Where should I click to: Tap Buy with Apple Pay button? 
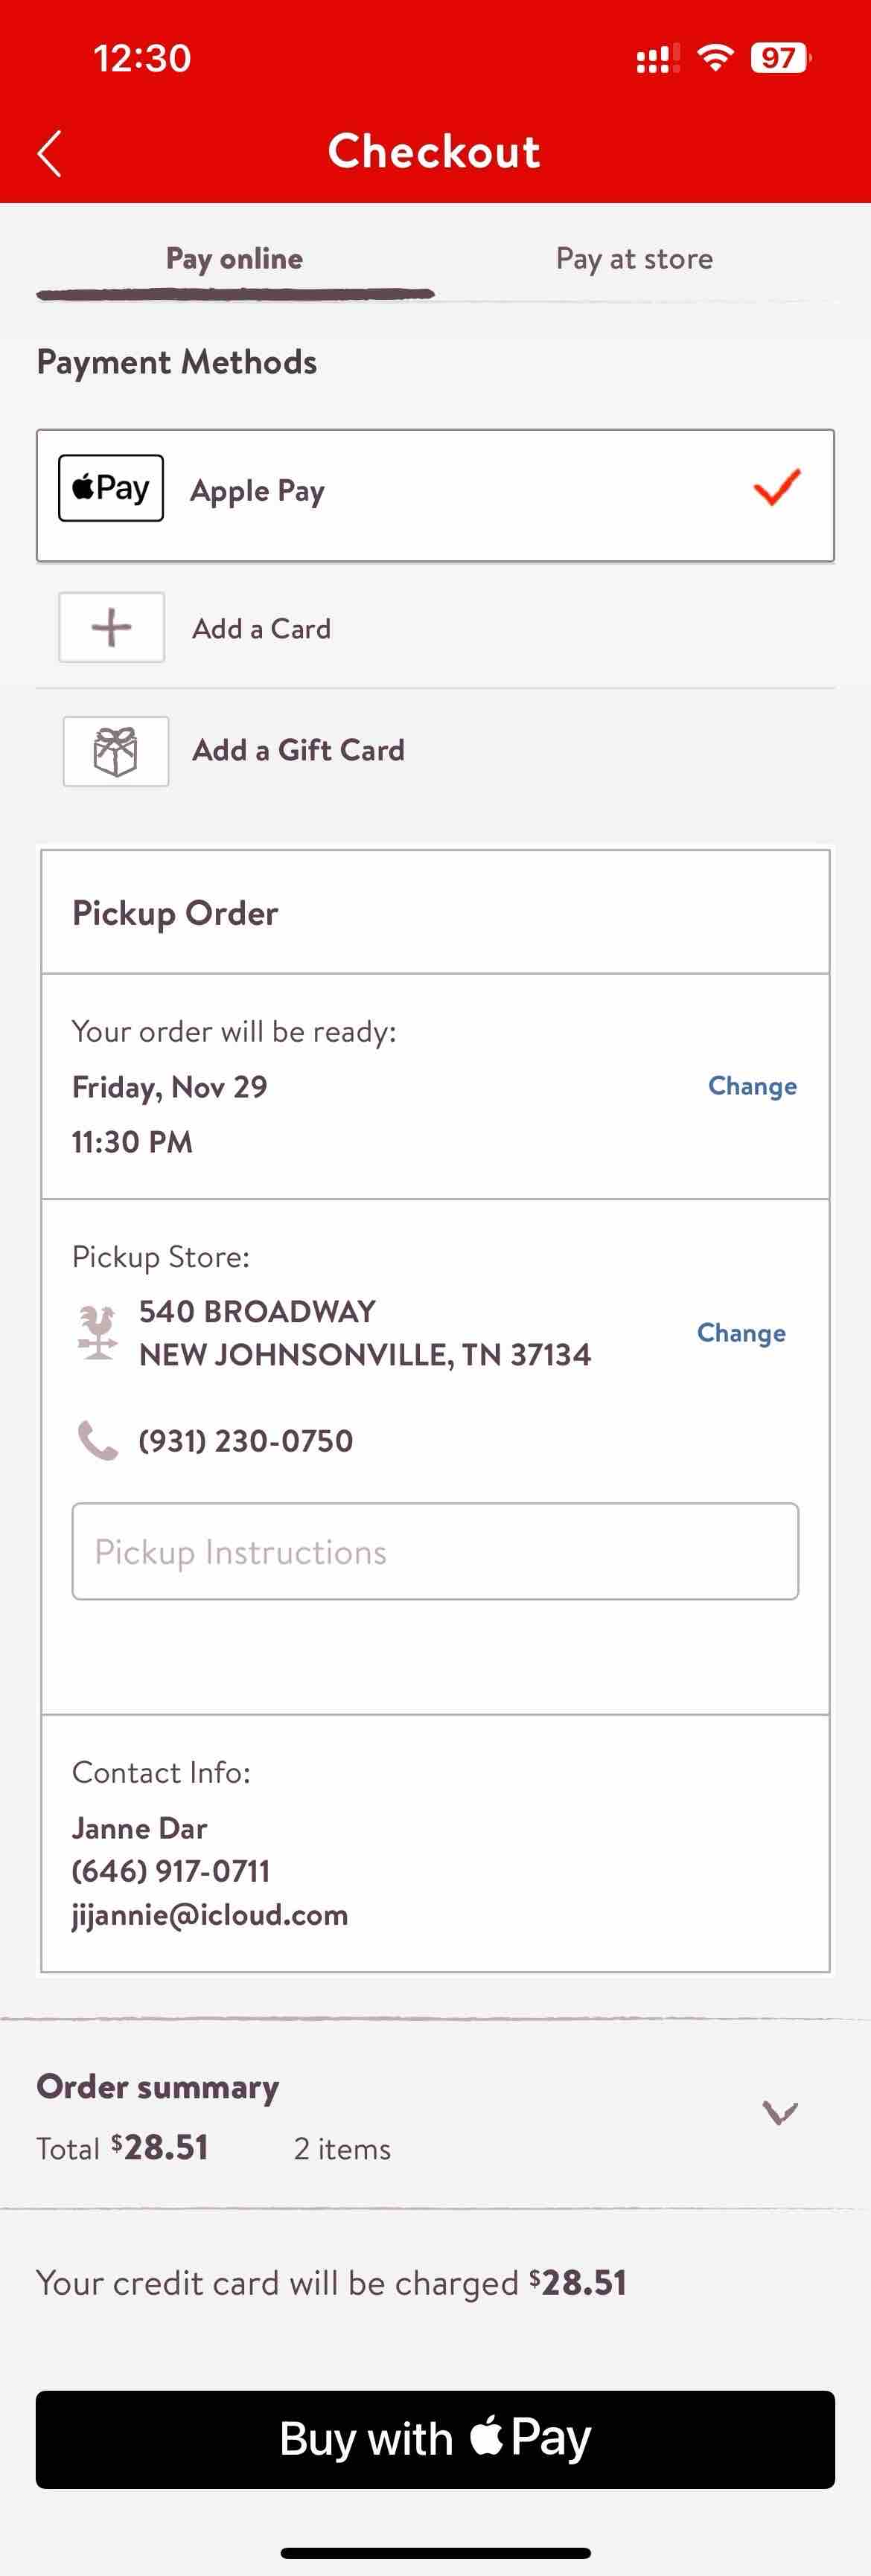click(x=435, y=2439)
